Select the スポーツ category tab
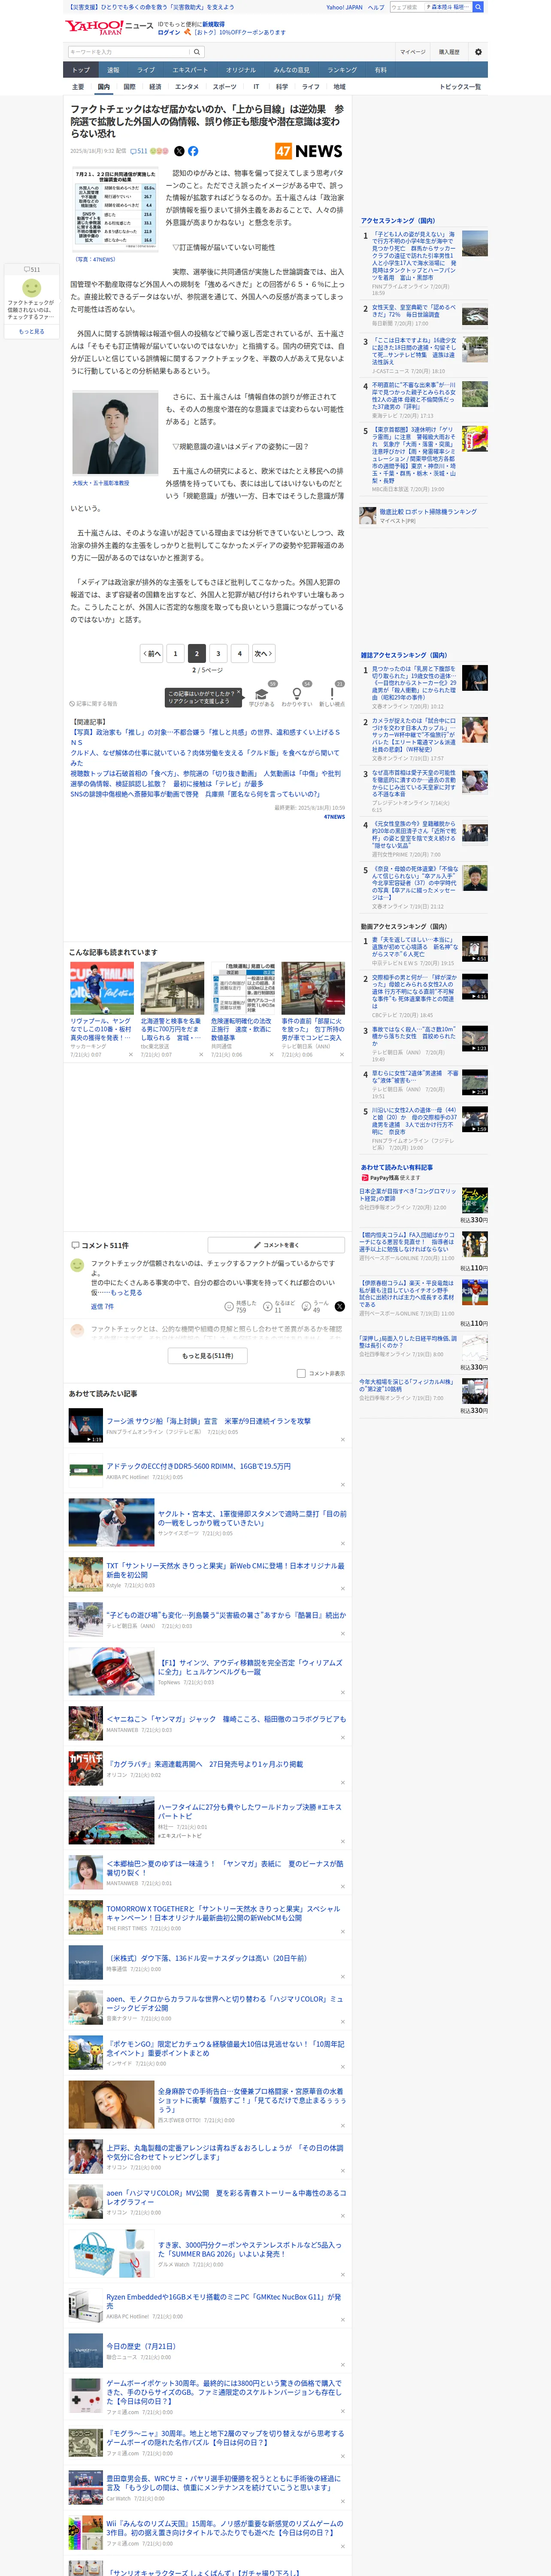The height and width of the screenshot is (2576, 551). coord(225,87)
